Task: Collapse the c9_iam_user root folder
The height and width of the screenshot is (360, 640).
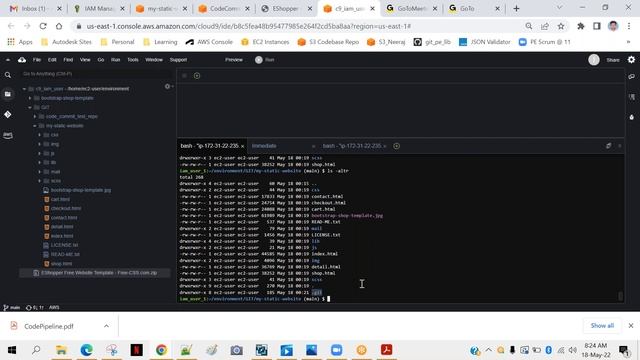Action: tap(24, 89)
